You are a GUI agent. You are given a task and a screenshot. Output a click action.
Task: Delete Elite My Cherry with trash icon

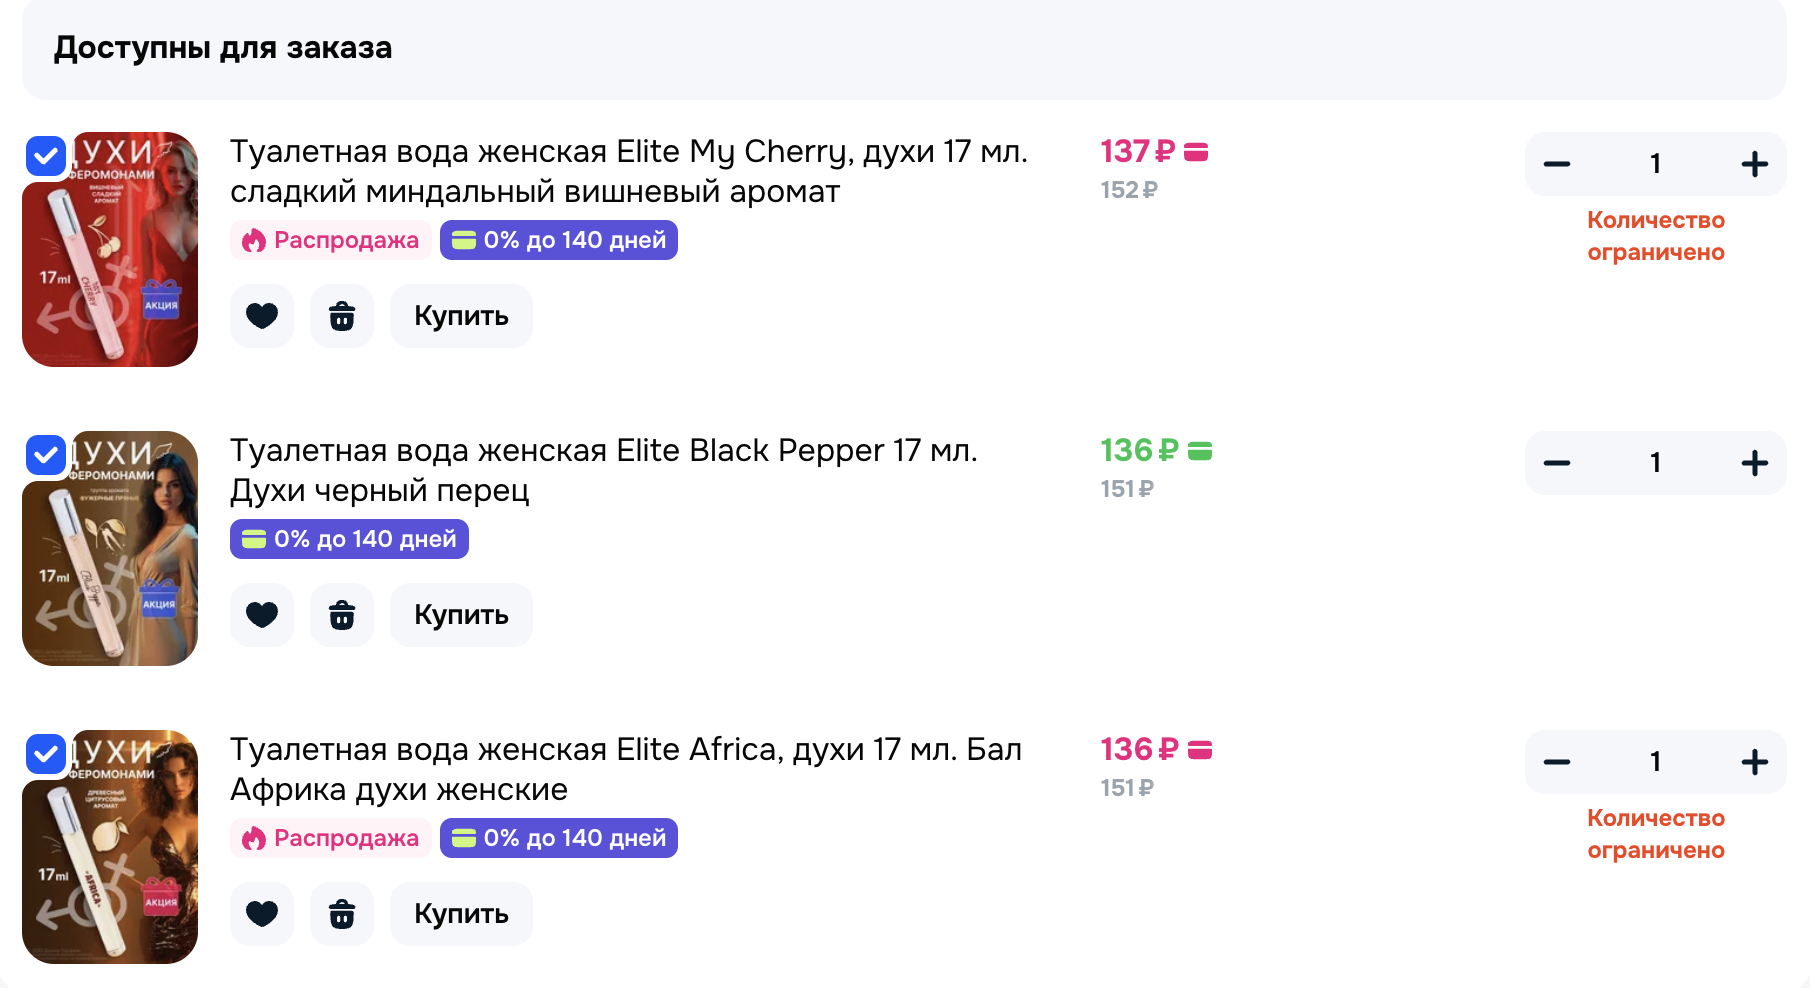[342, 316]
